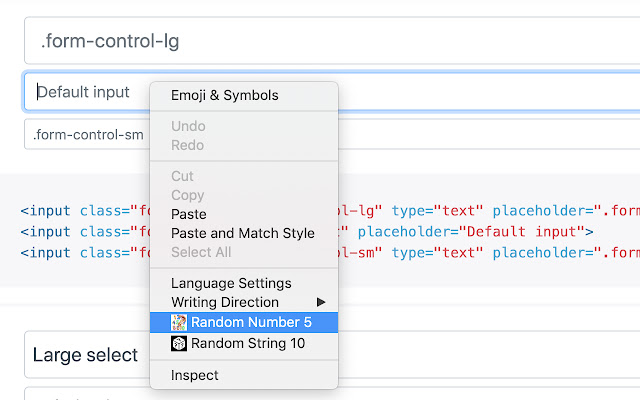Screen dimensions: 640x400
Task: Click Copy in the context menu
Action: [x=187, y=195]
